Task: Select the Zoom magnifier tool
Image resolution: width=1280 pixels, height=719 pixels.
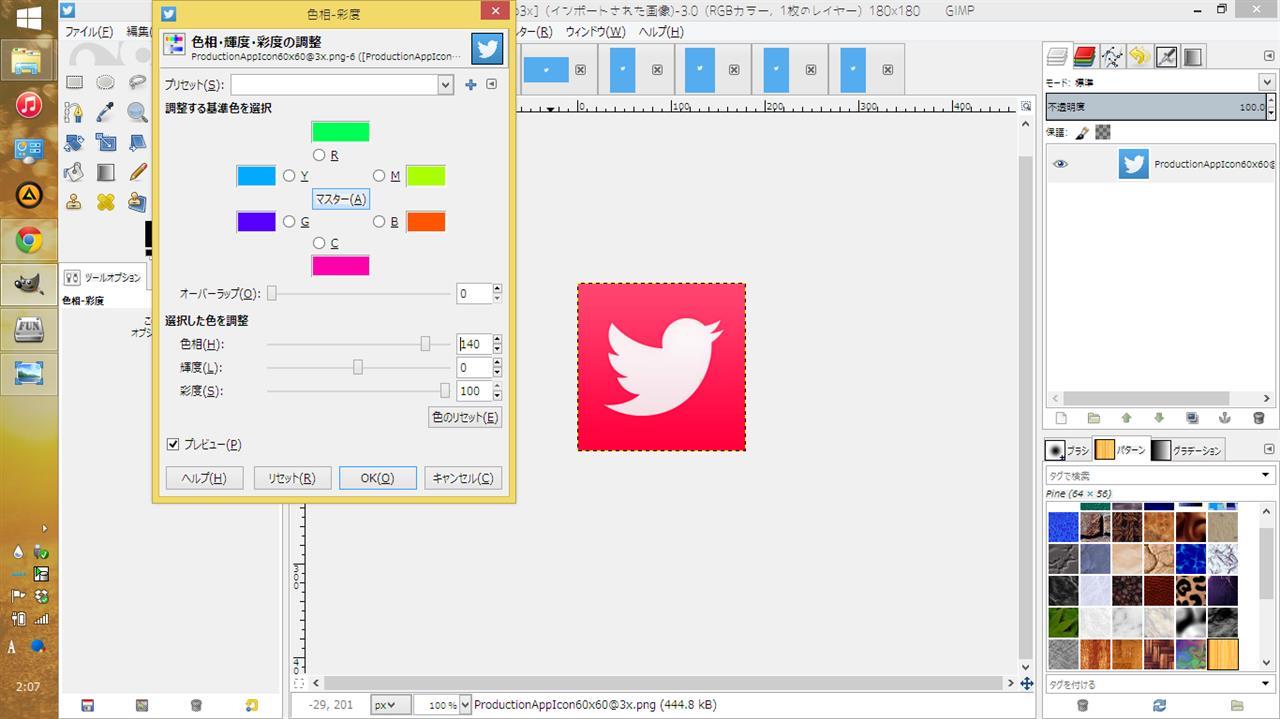Action: point(136,112)
